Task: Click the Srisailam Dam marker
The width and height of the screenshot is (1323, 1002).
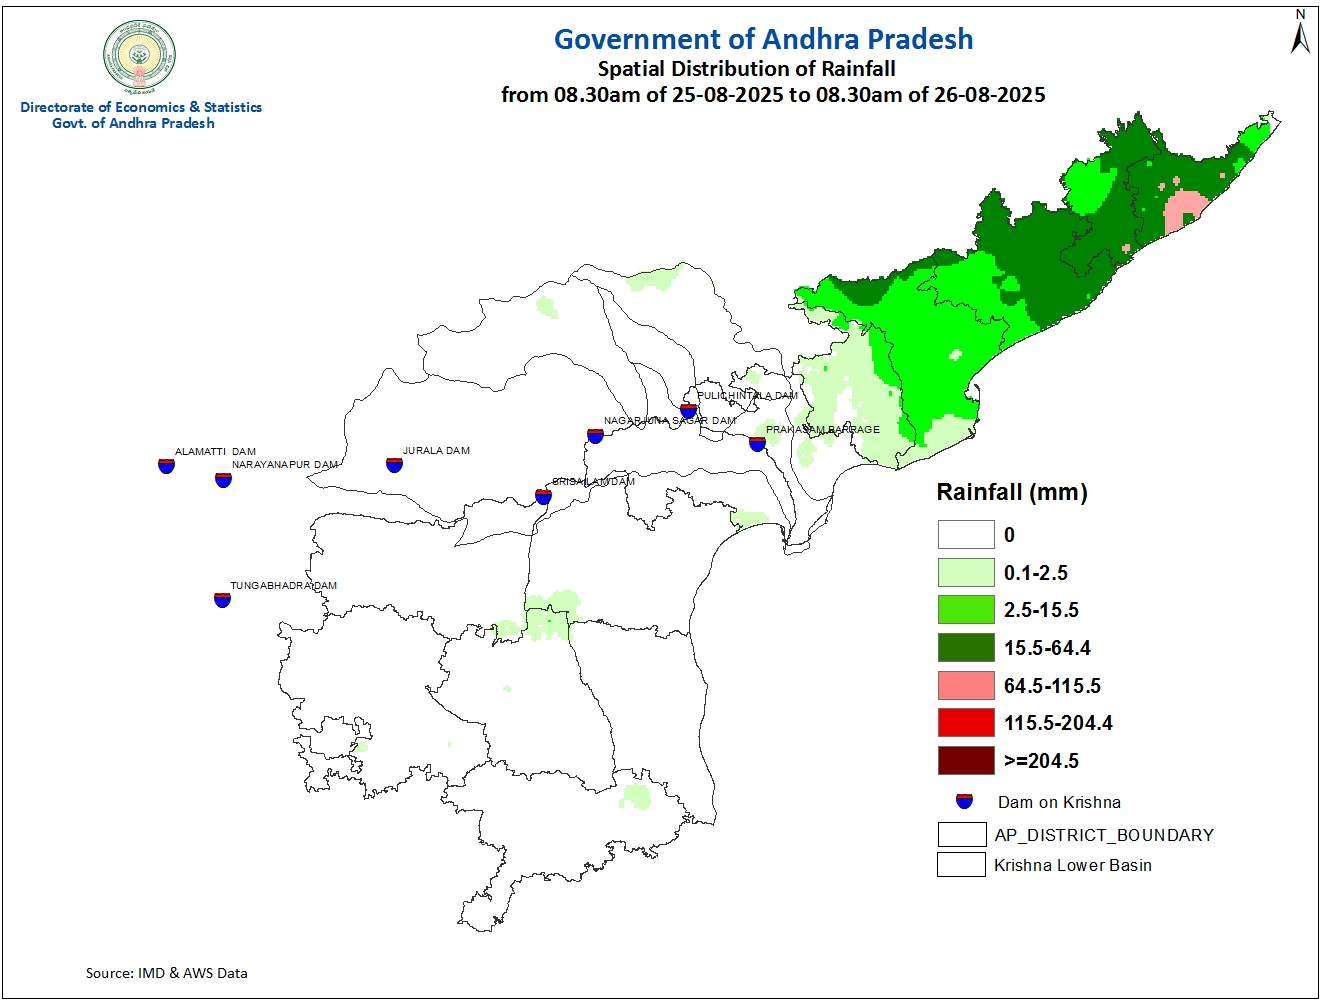Action: click(543, 496)
